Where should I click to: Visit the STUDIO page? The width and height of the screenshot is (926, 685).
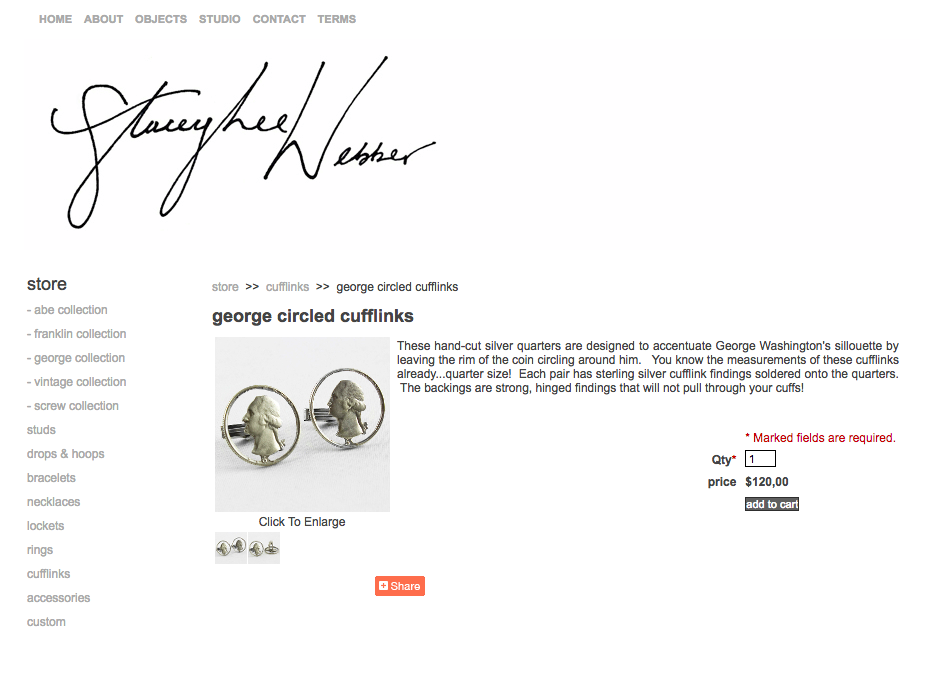click(x=220, y=19)
